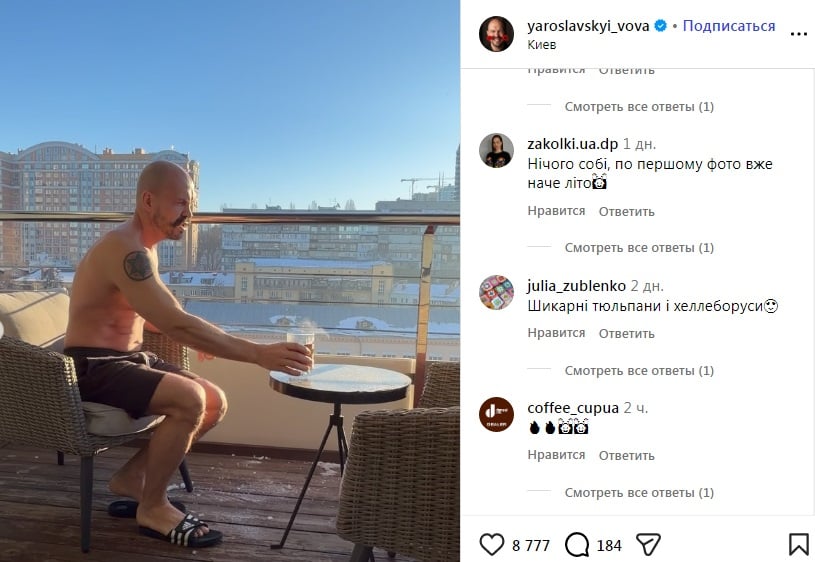Open the yaroslavskyi_vova username link
815x562 pixels.
pos(588,25)
